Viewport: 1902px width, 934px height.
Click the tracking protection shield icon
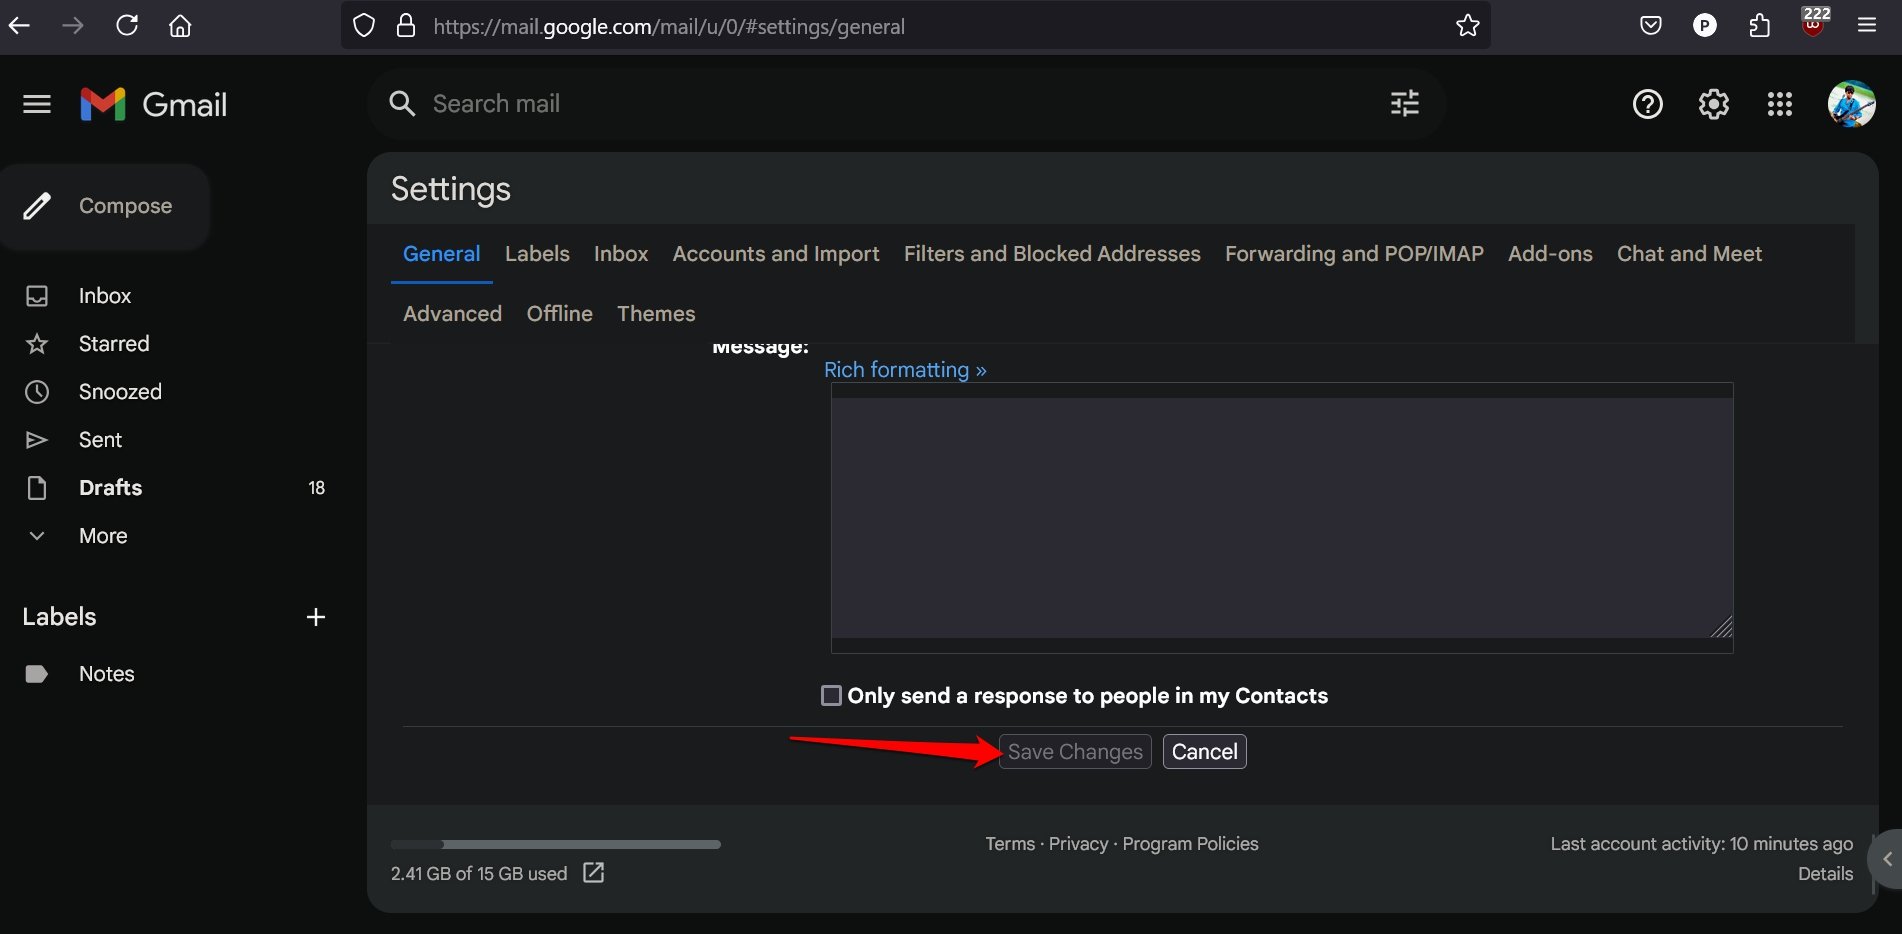coord(364,26)
